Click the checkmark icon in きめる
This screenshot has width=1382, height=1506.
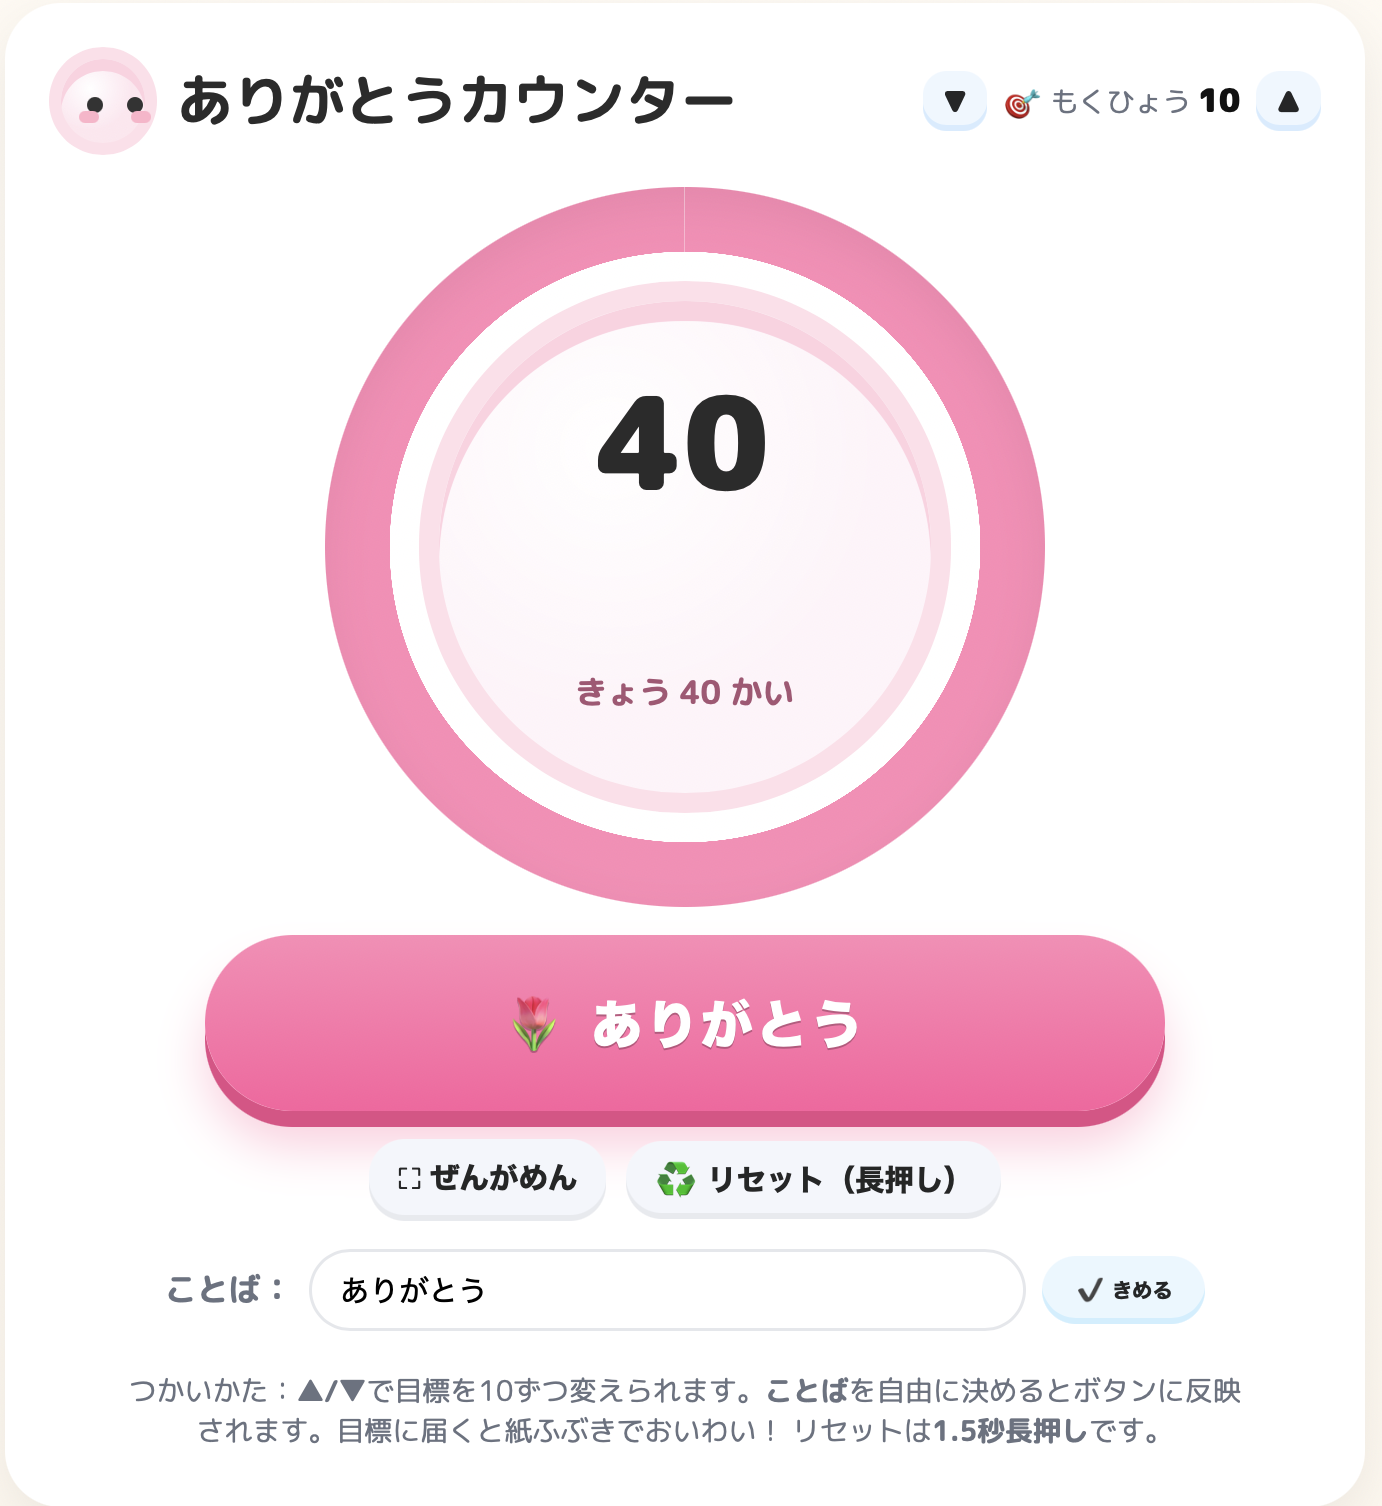[x=1090, y=1290]
